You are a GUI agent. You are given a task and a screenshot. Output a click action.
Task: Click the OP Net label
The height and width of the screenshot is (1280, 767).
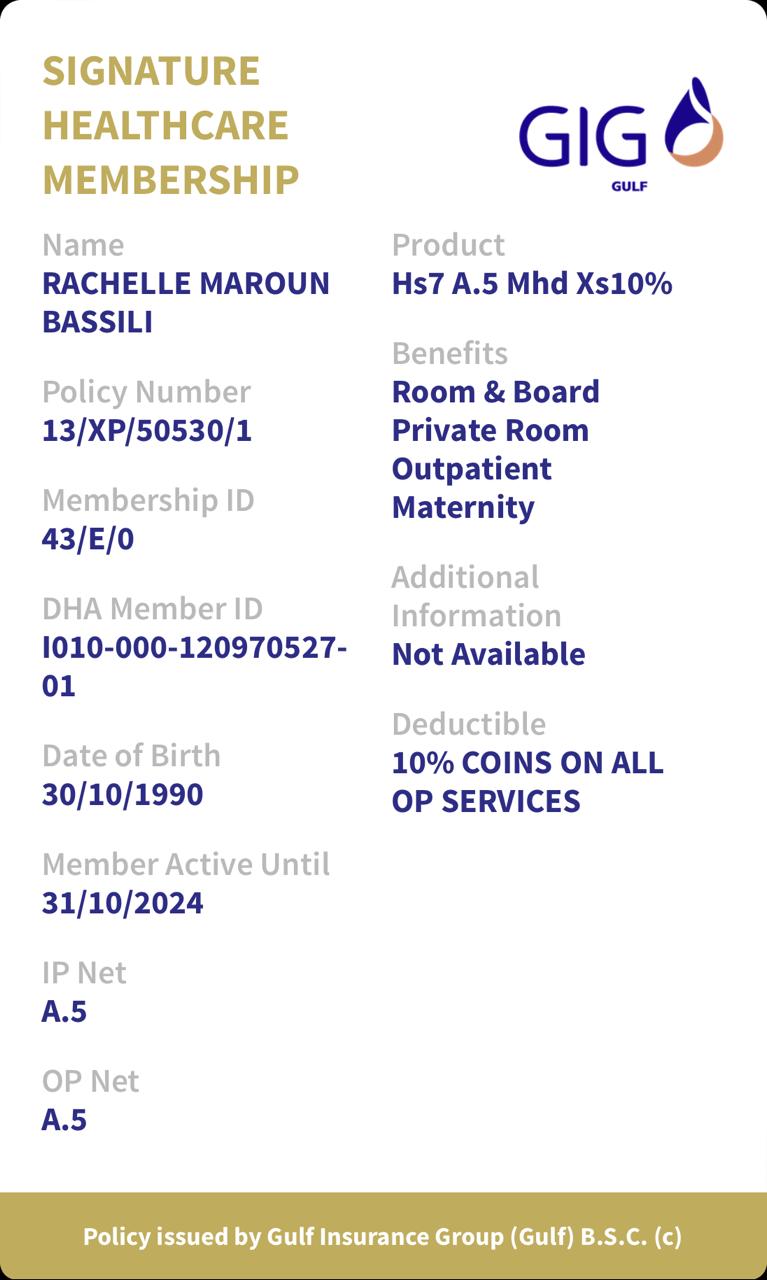(90, 1082)
